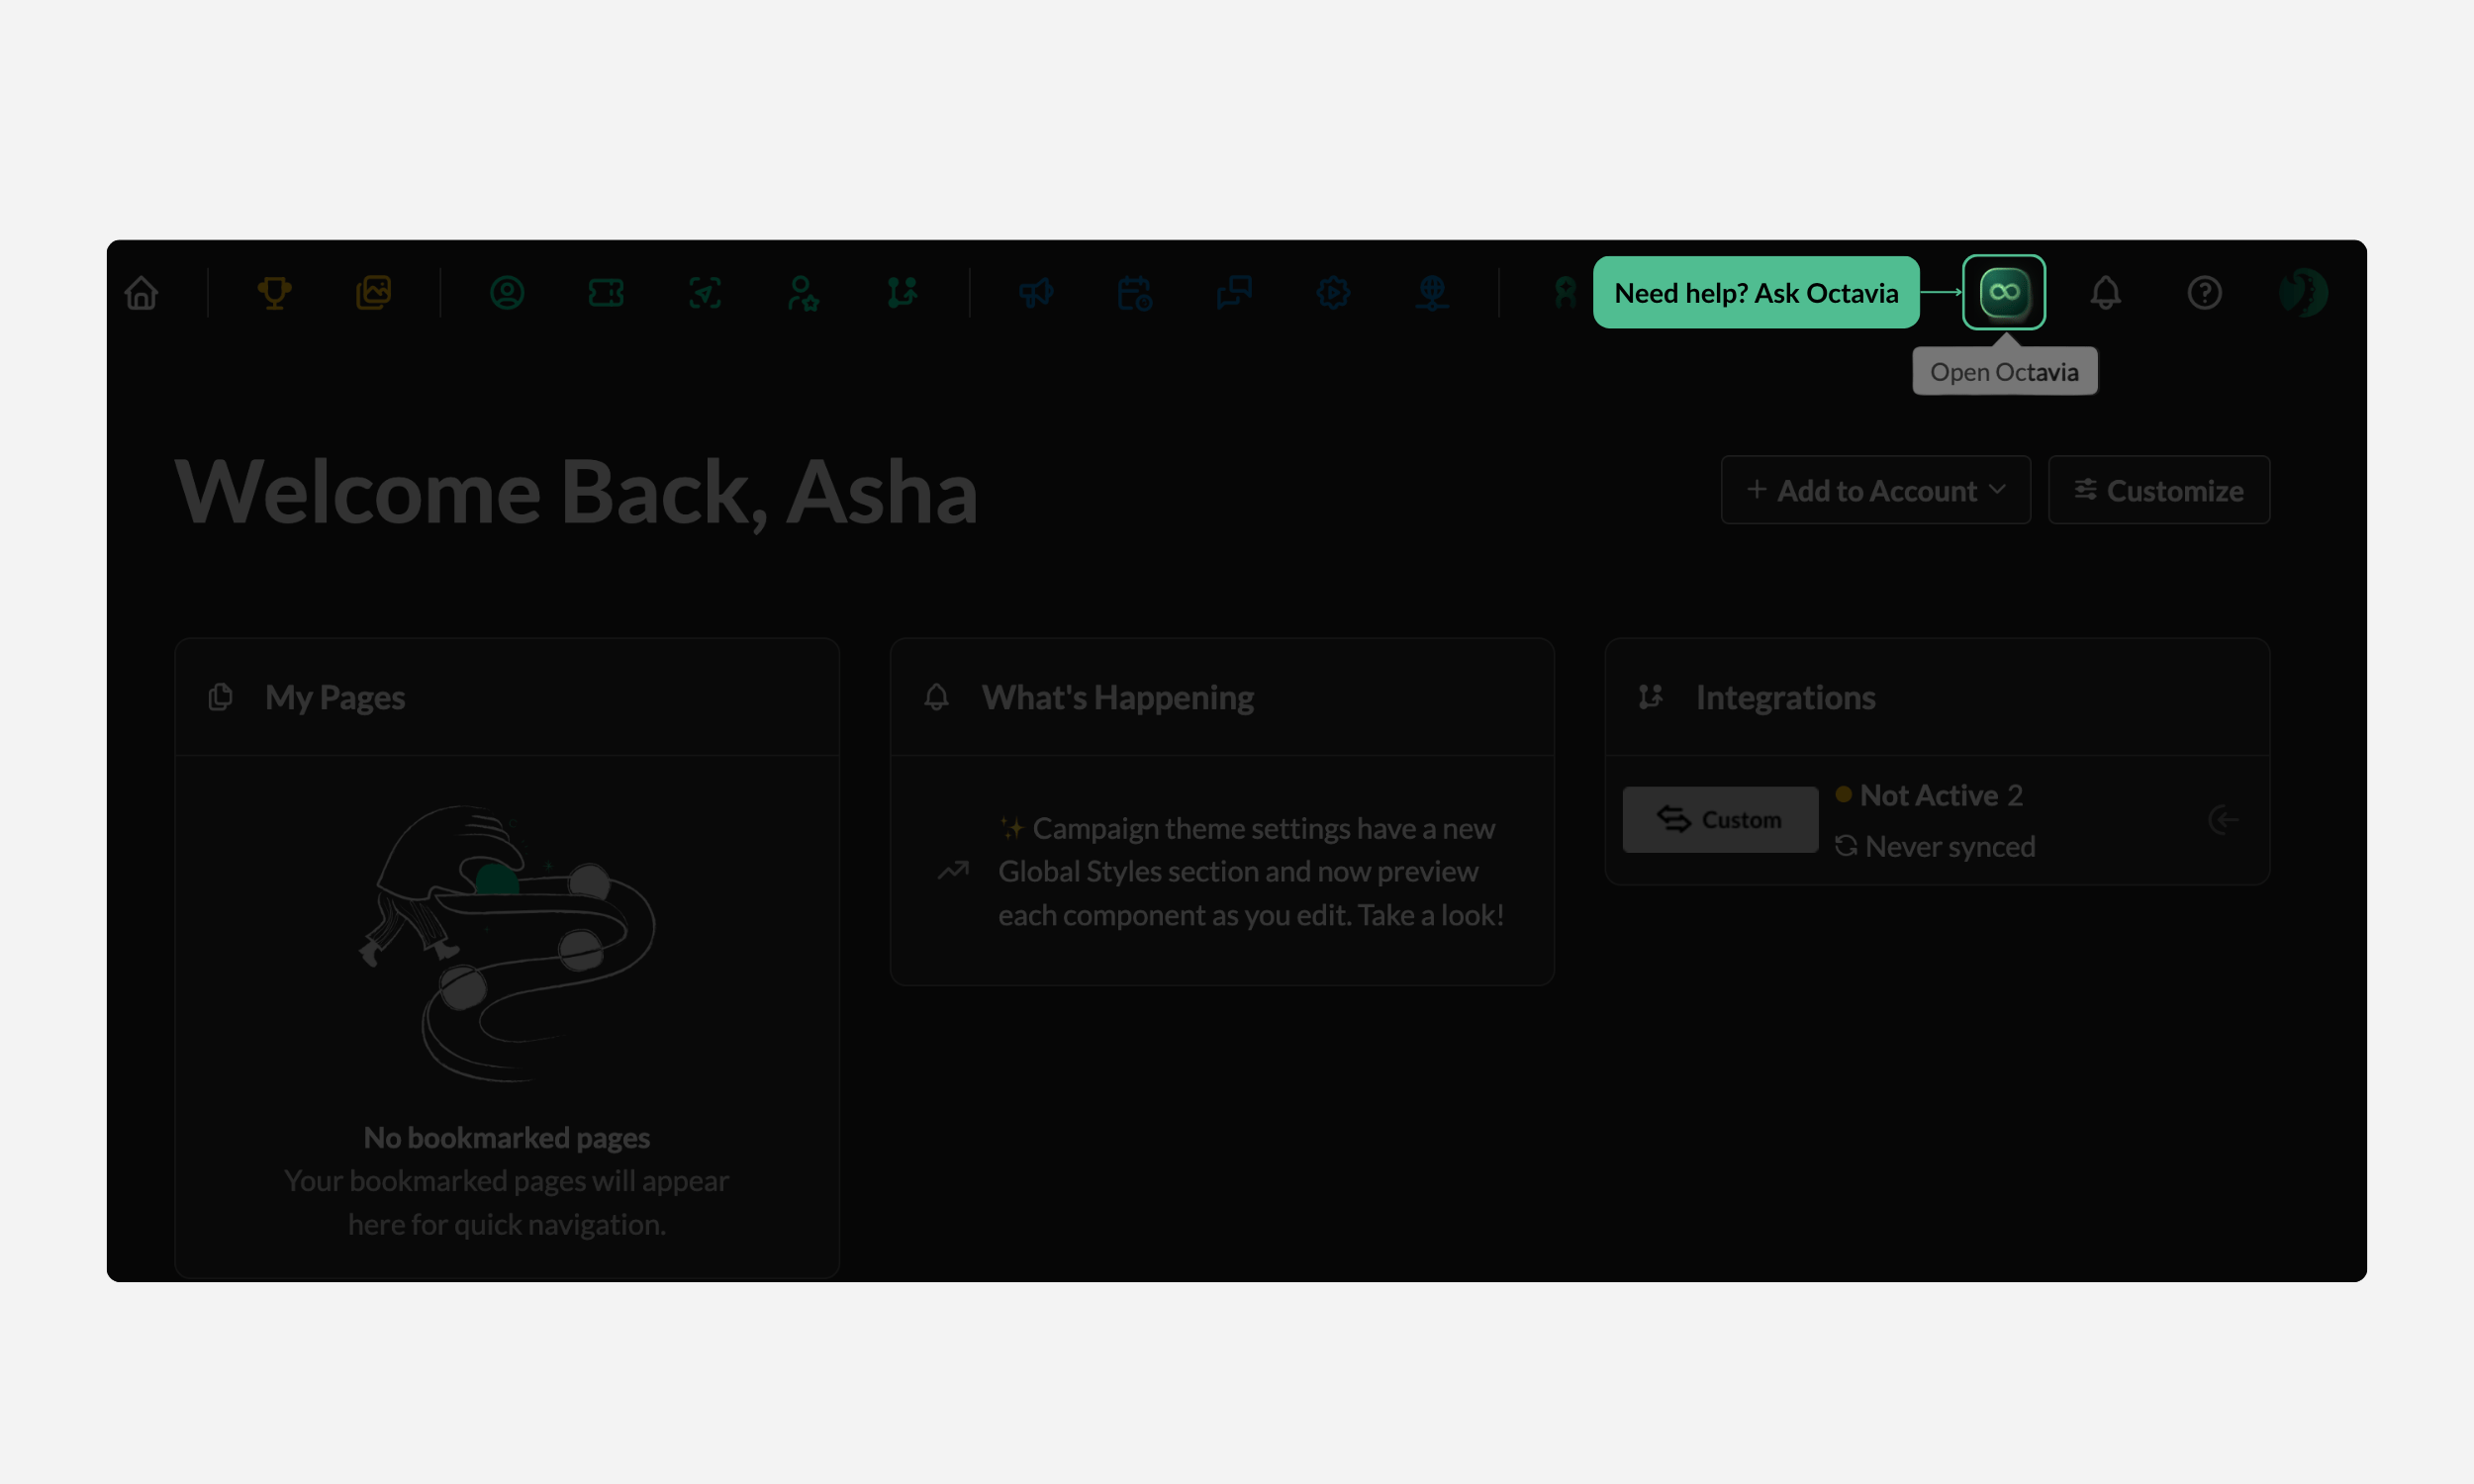
Task: Open the user profile circle icon
Action: (x=507, y=293)
